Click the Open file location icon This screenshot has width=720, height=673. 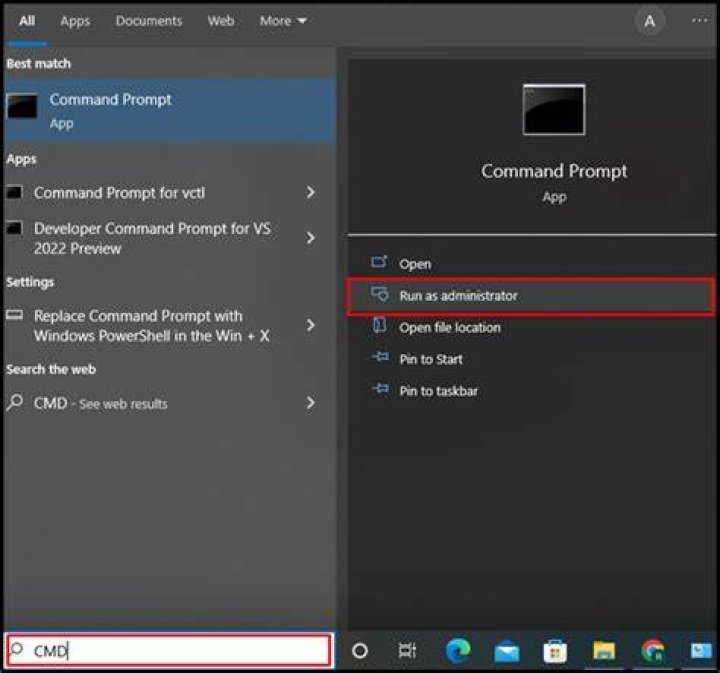coord(379,325)
